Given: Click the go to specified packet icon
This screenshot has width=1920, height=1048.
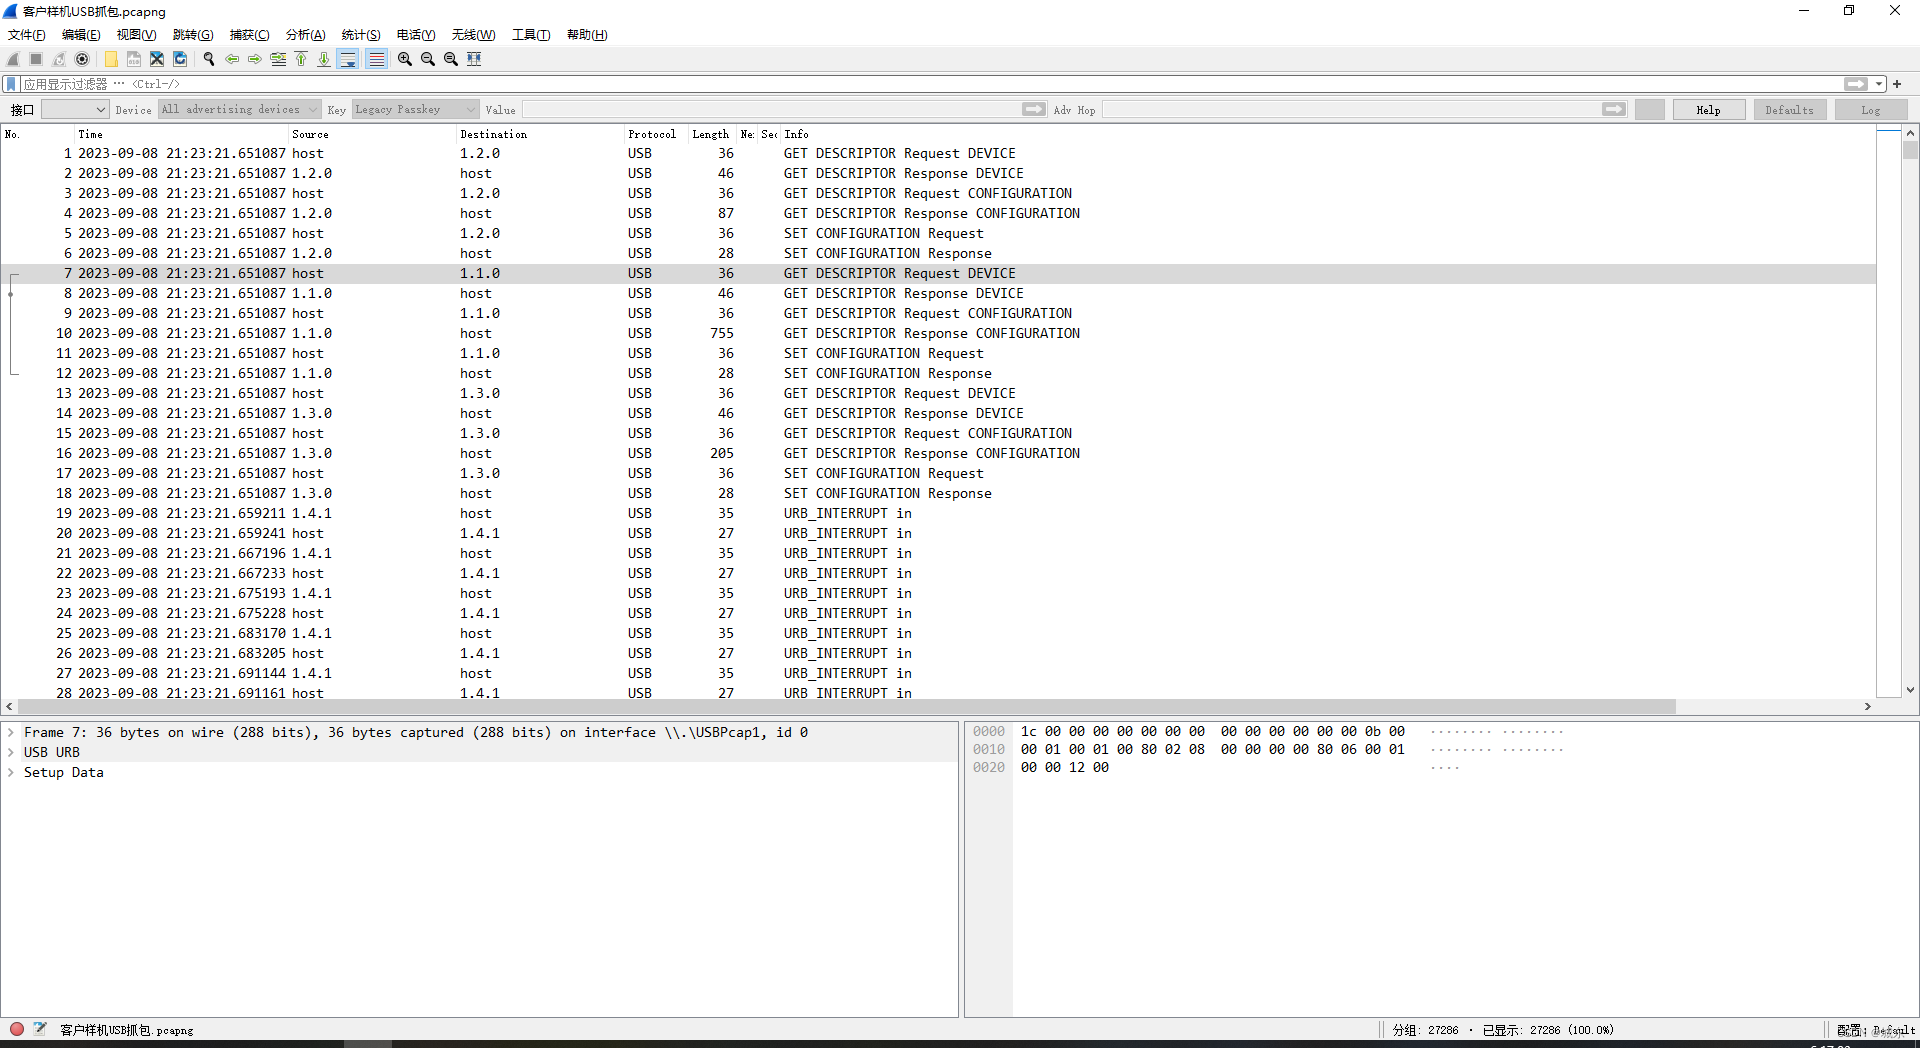Looking at the screenshot, I should tap(278, 59).
